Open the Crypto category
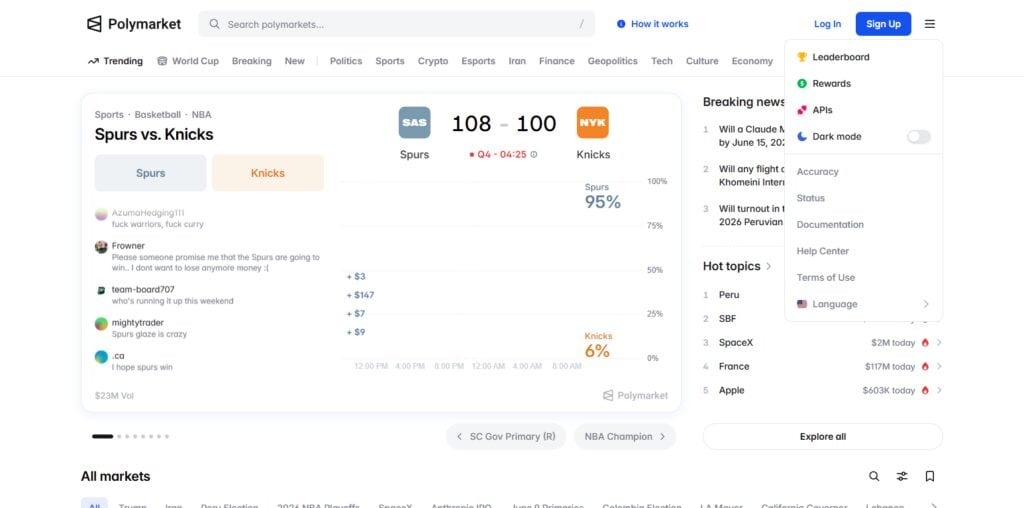 pyautogui.click(x=433, y=61)
